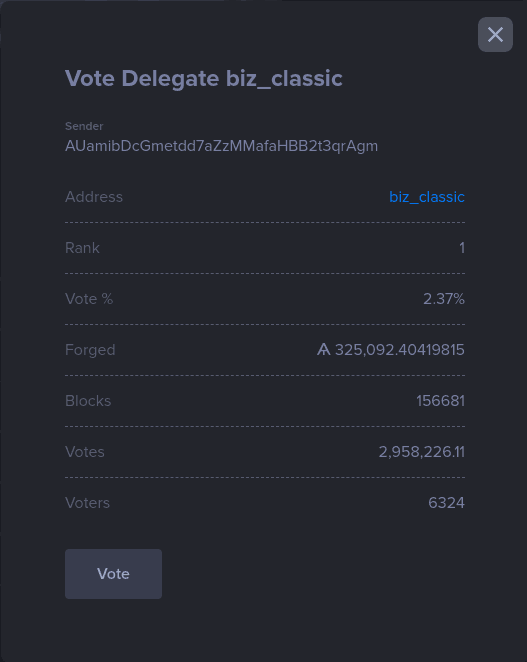The width and height of the screenshot is (527, 662).
Task: Select the sender wallet address text
Action: pos(221,146)
